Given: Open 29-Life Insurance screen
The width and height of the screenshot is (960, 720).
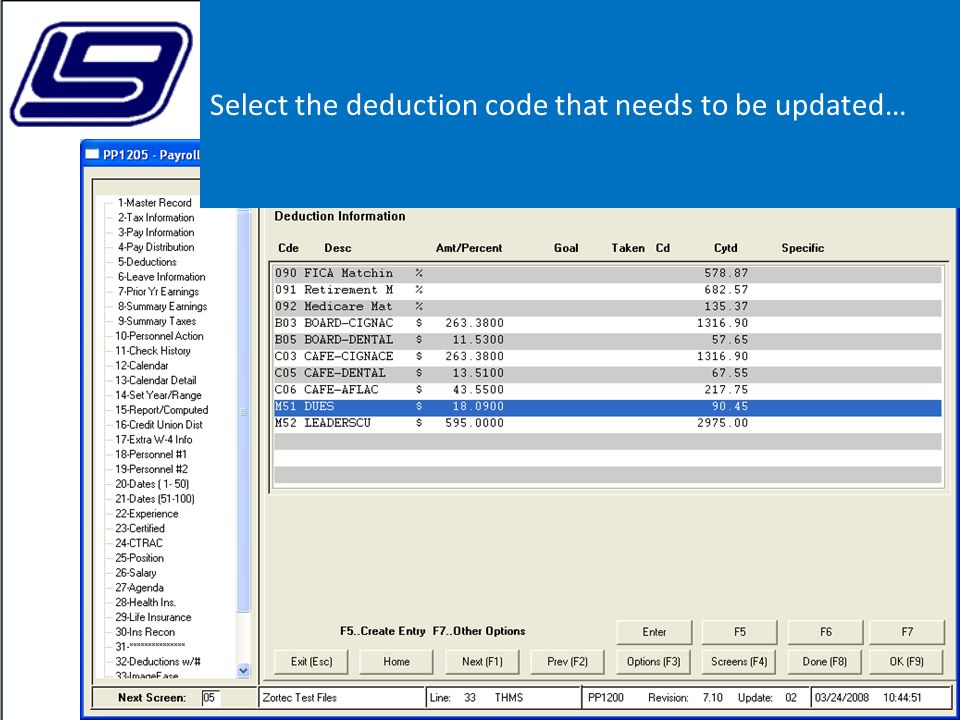Looking at the screenshot, I should coord(153,617).
